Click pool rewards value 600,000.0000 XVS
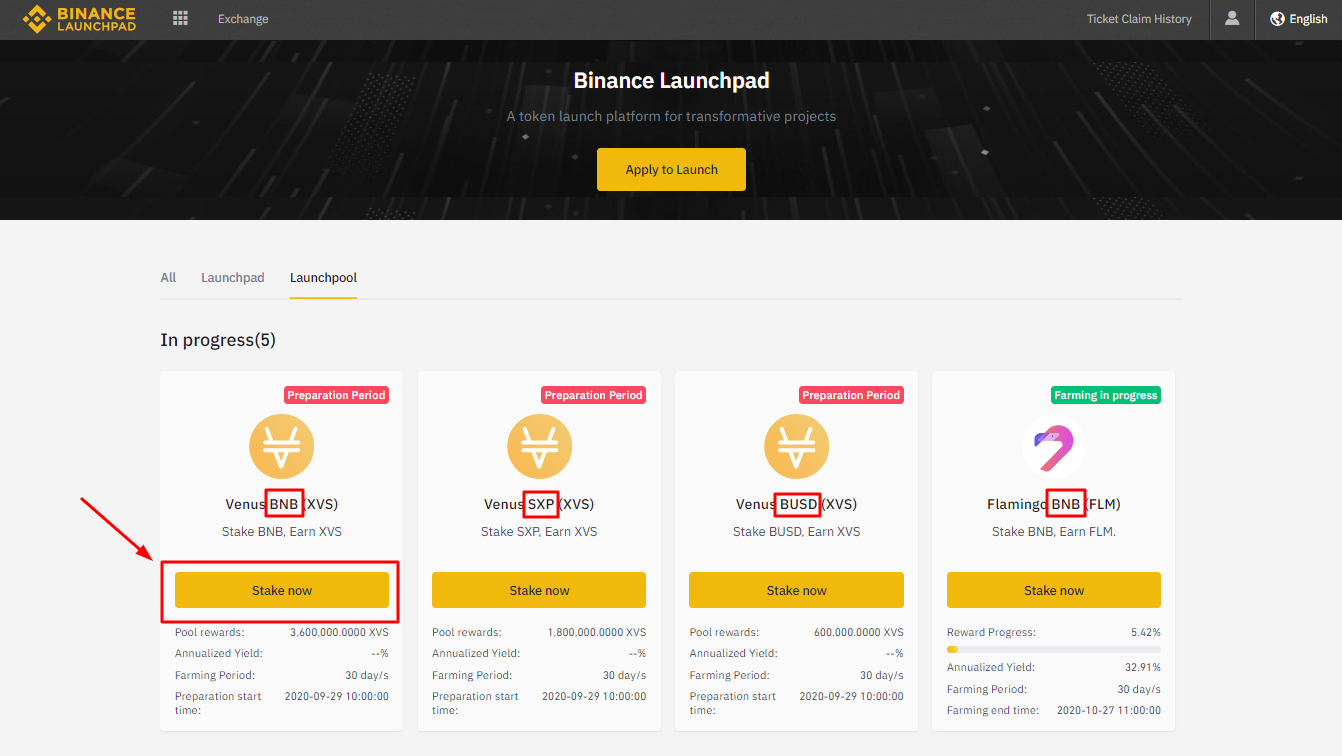 (858, 633)
